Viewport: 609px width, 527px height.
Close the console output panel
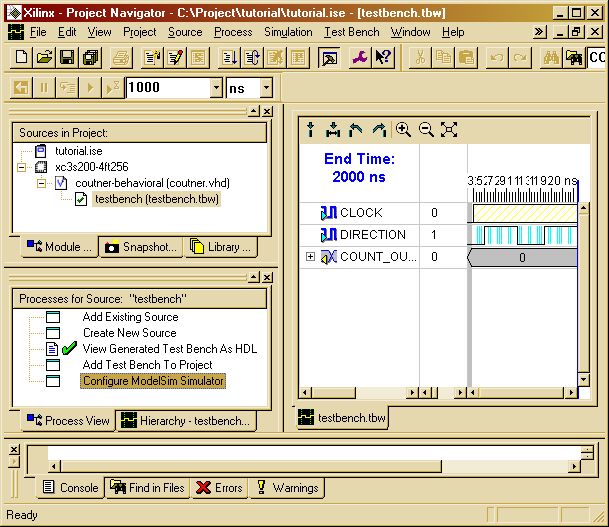coord(14,449)
